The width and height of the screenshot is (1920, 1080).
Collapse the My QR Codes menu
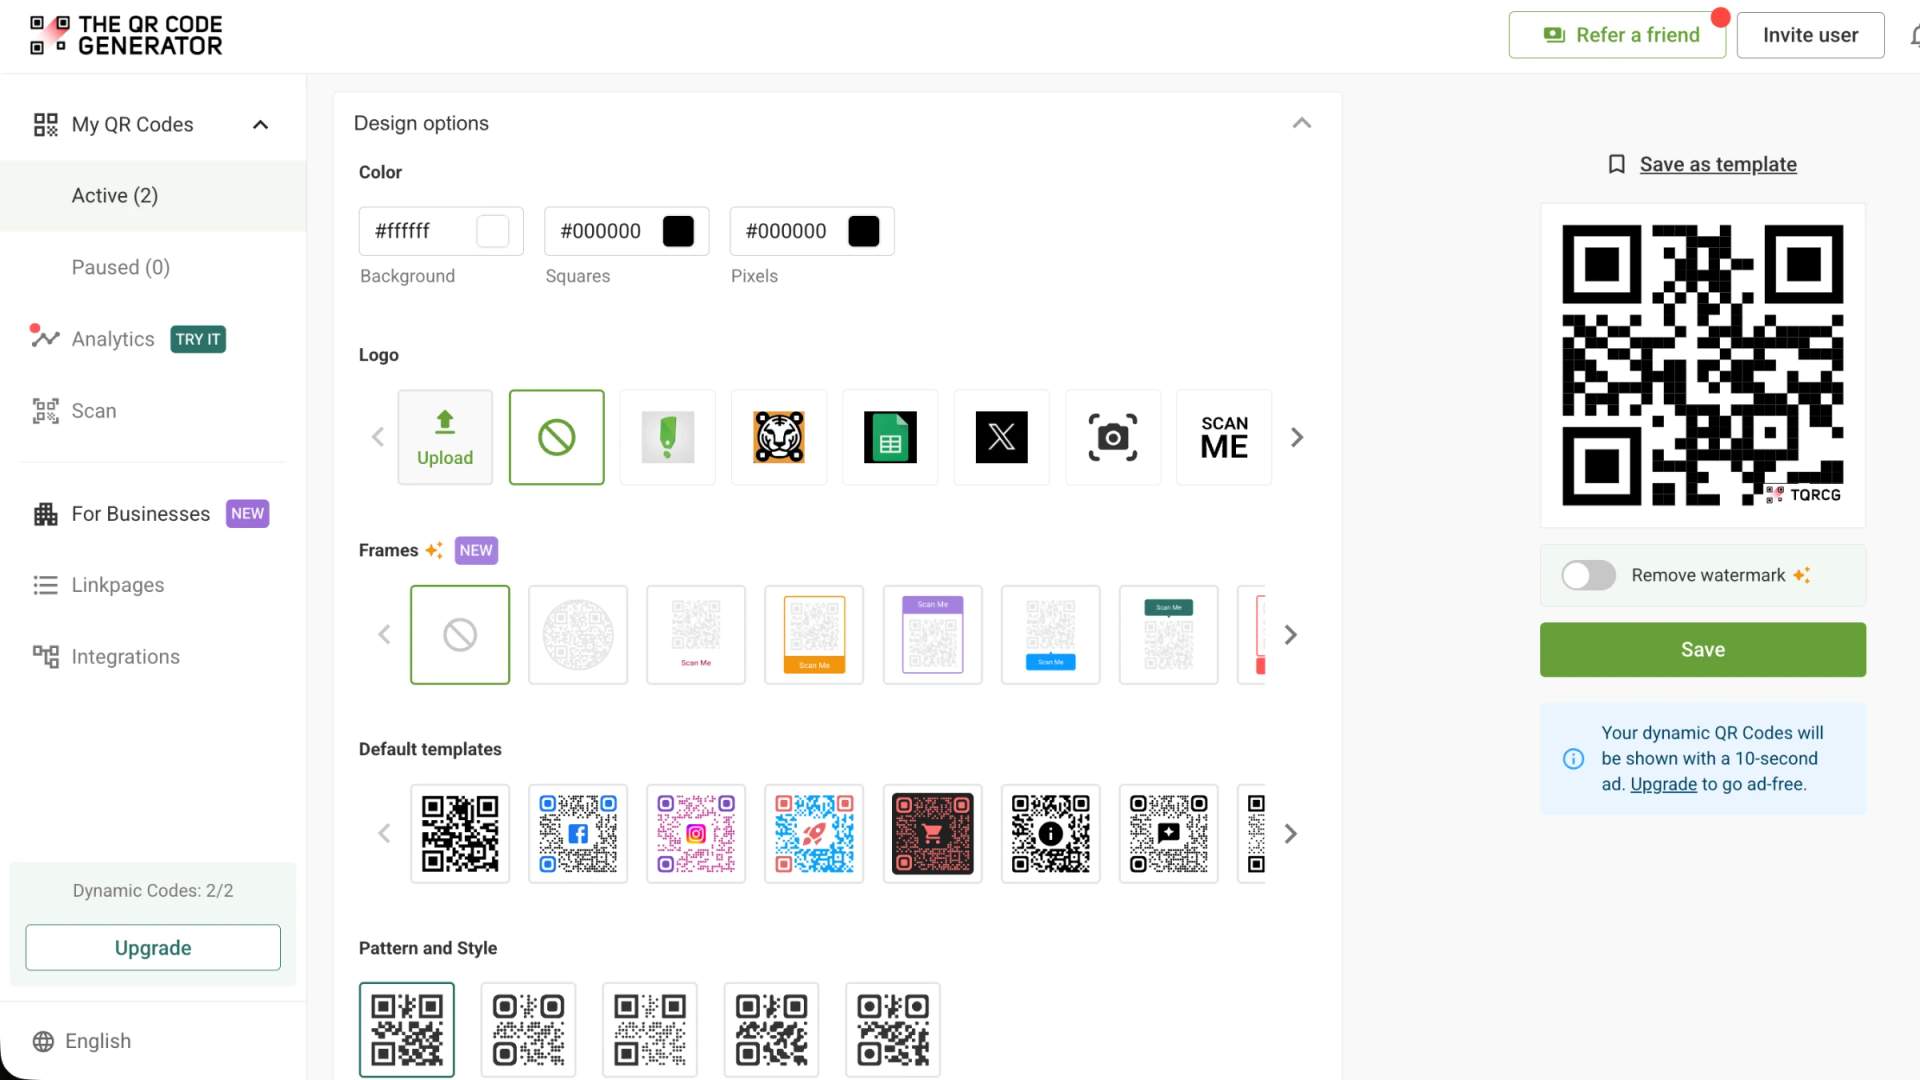coord(260,125)
